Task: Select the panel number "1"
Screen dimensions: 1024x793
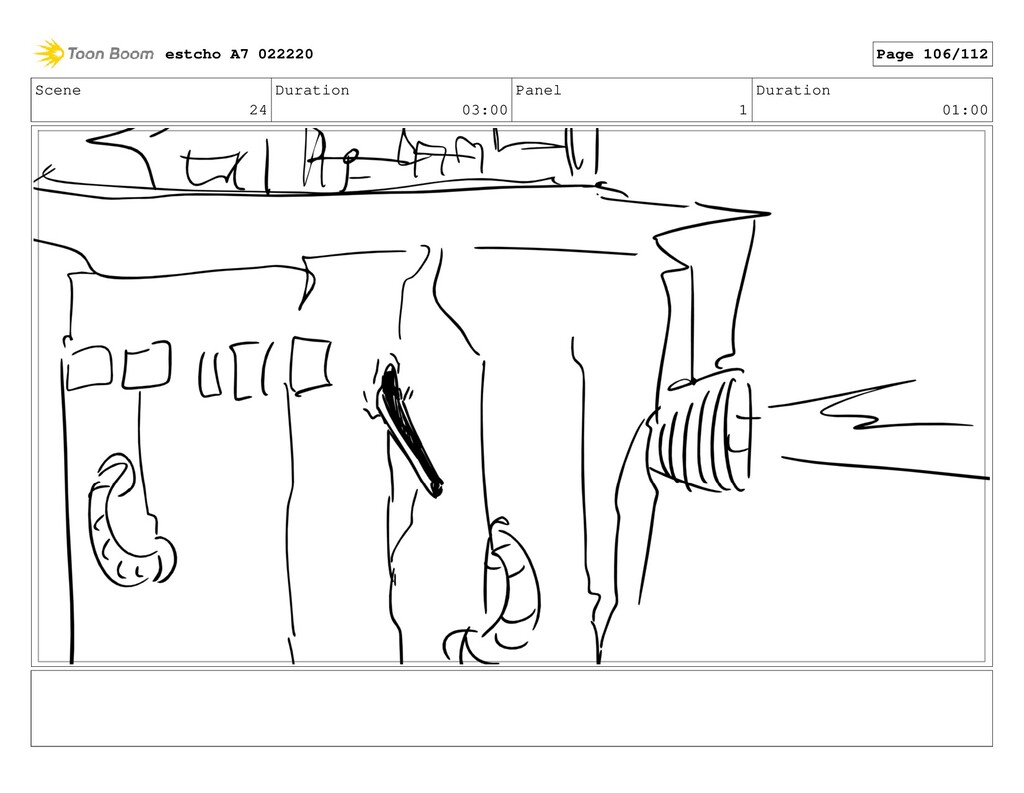Action: [743, 110]
